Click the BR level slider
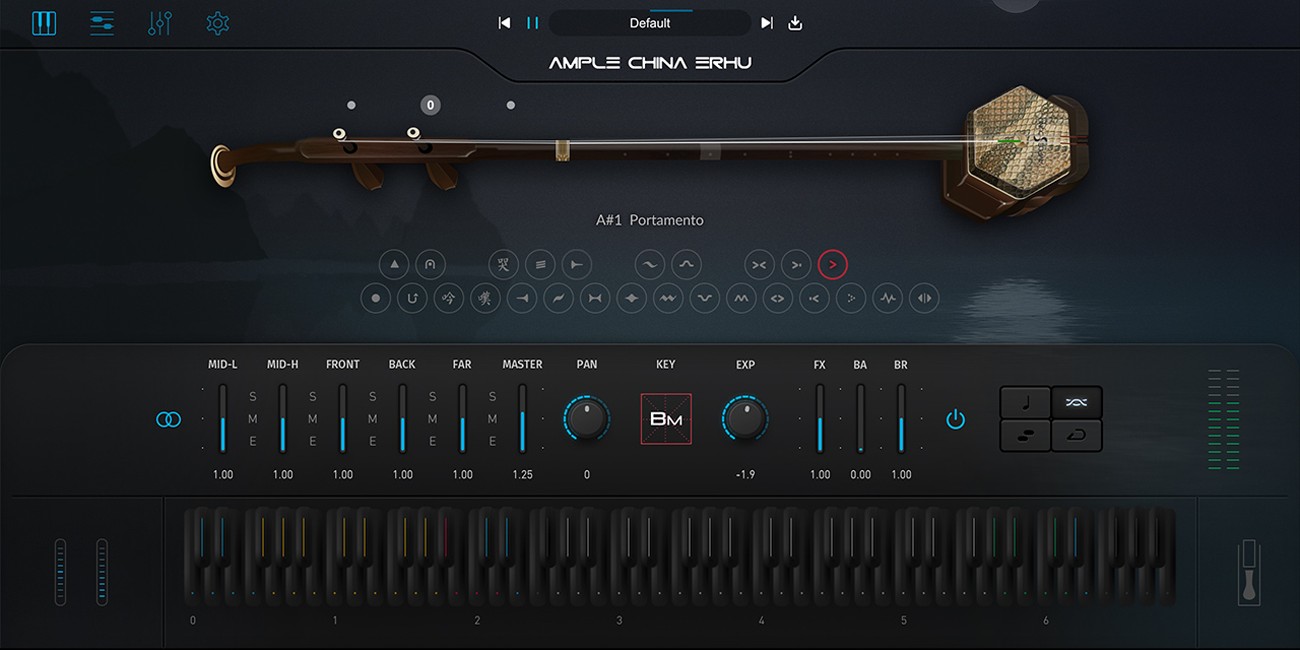Viewport: 1300px width, 650px height. 901,419
